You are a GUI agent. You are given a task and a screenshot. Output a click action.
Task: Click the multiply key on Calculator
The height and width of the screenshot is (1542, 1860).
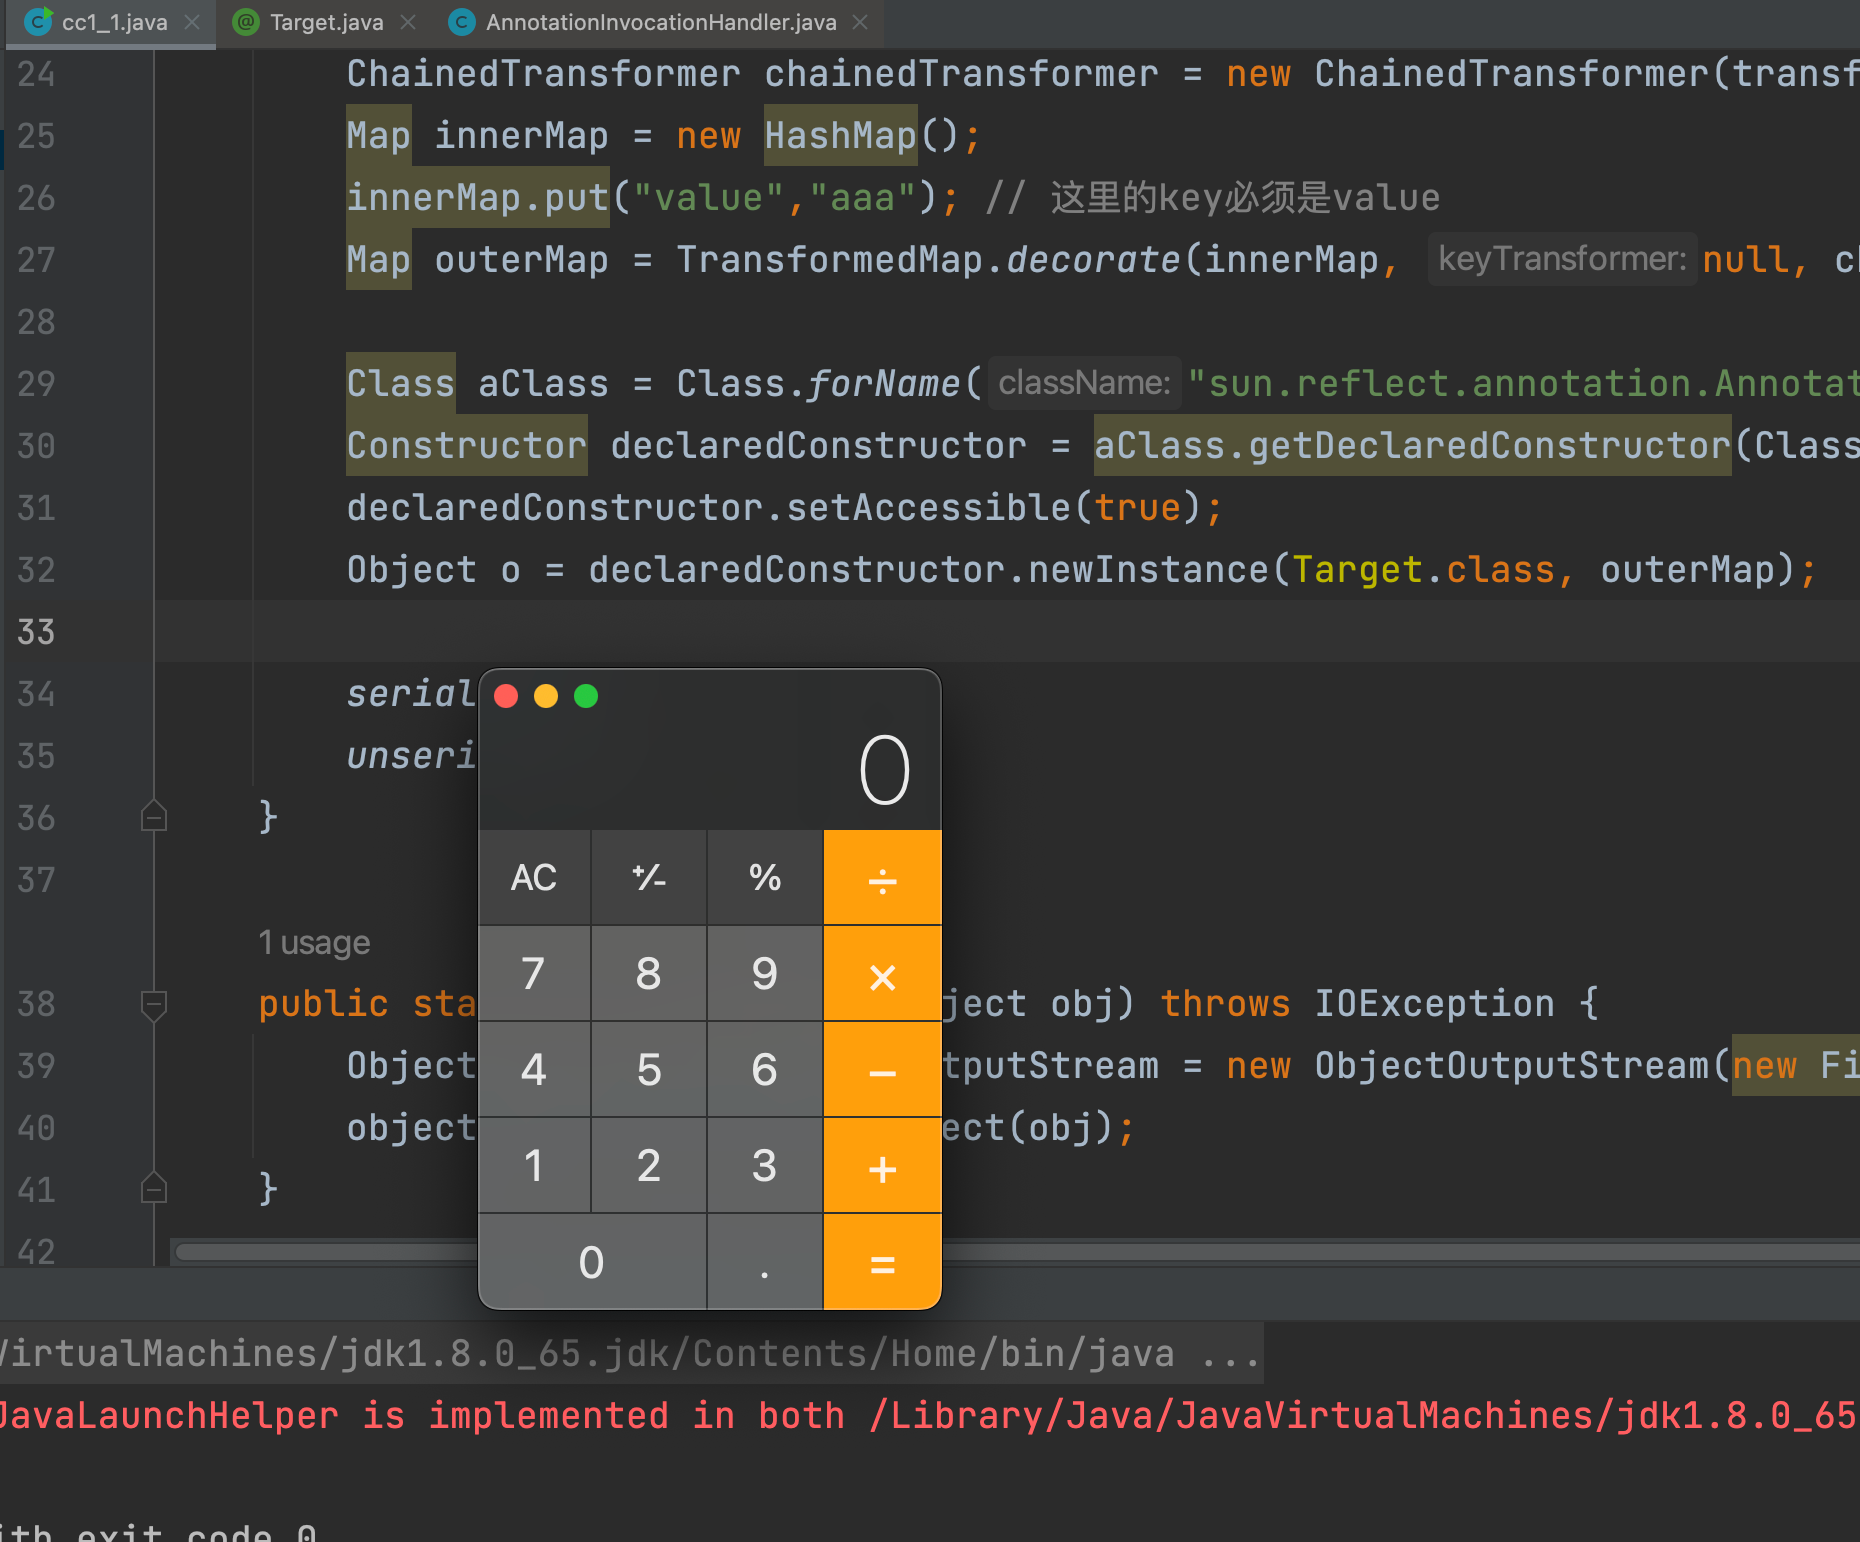[882, 973]
